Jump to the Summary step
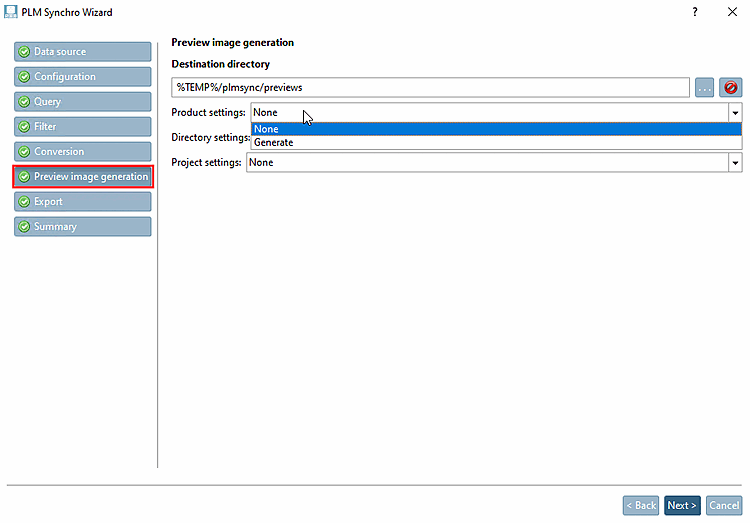 (83, 226)
